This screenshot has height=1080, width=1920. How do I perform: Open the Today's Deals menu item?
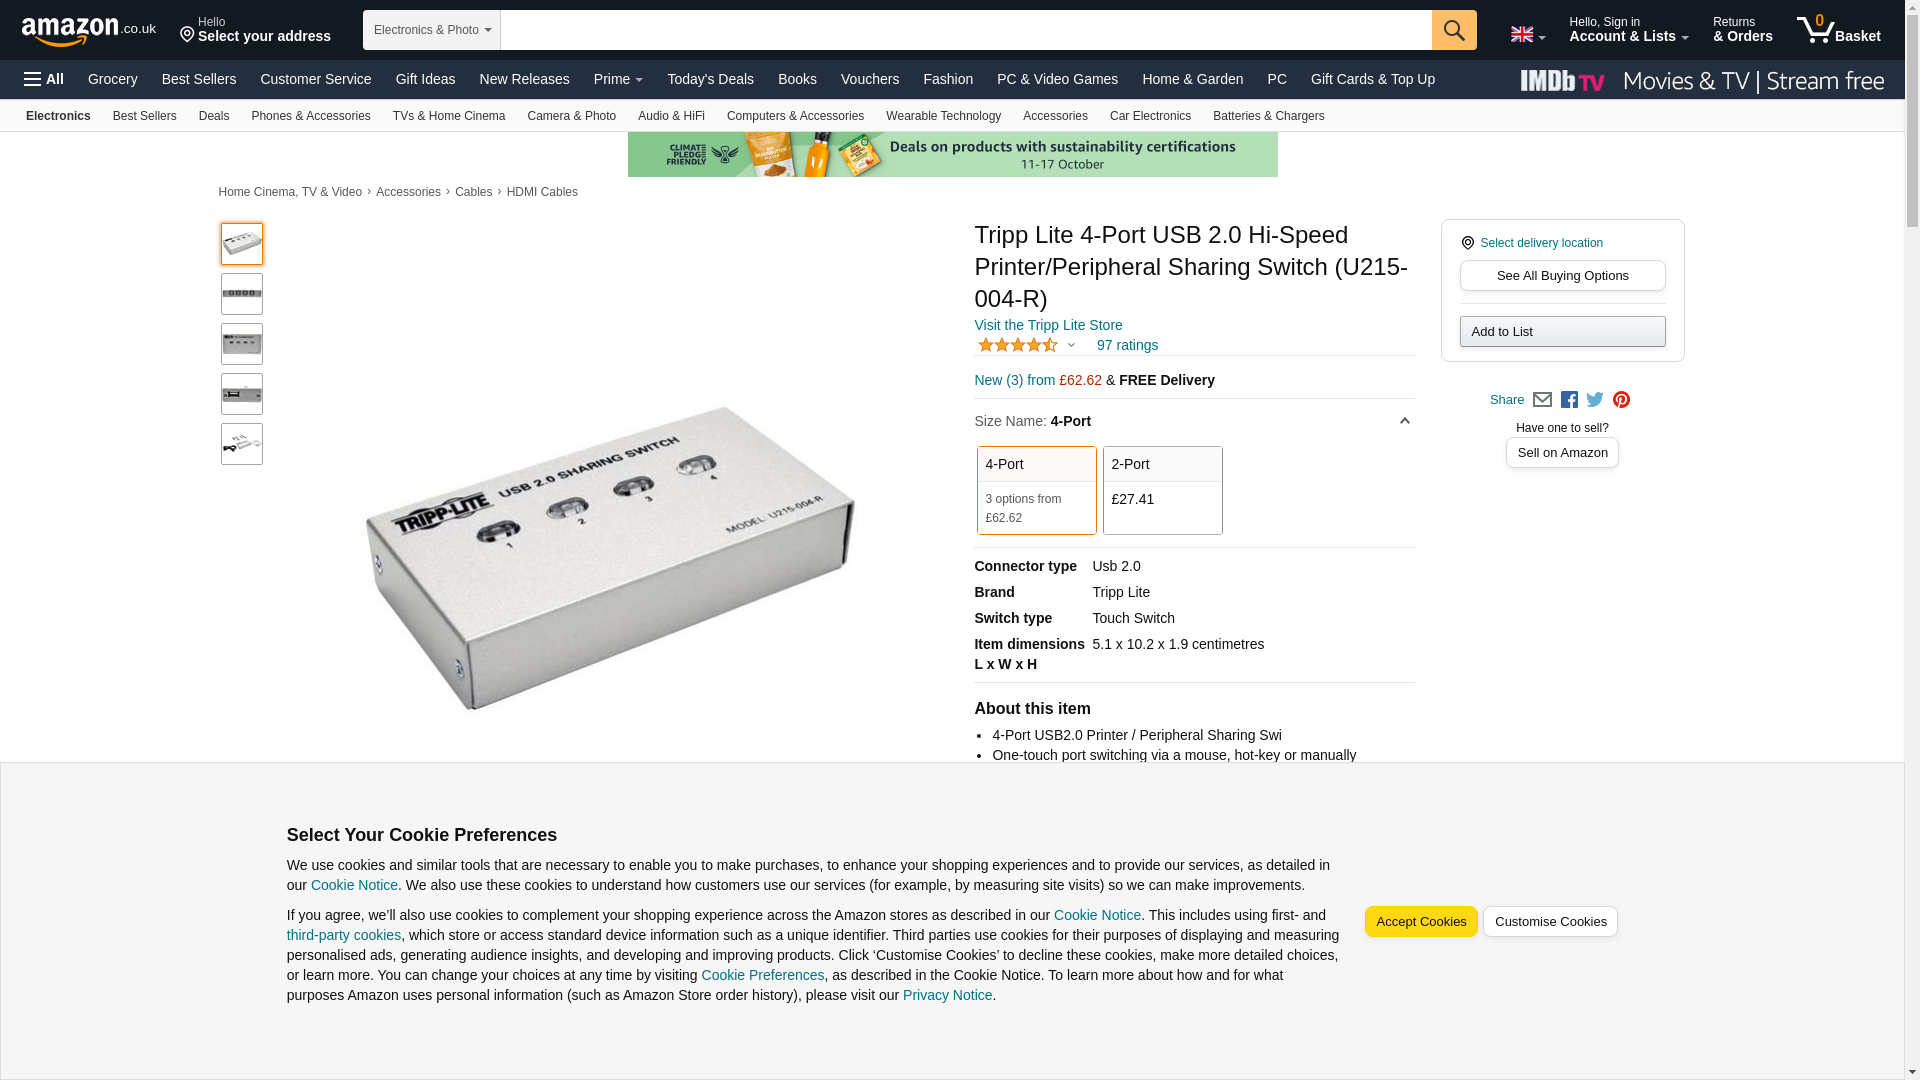click(710, 79)
